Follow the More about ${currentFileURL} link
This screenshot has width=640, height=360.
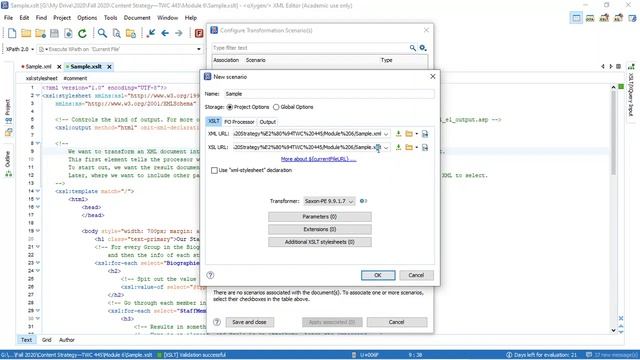pyautogui.click(x=318, y=159)
